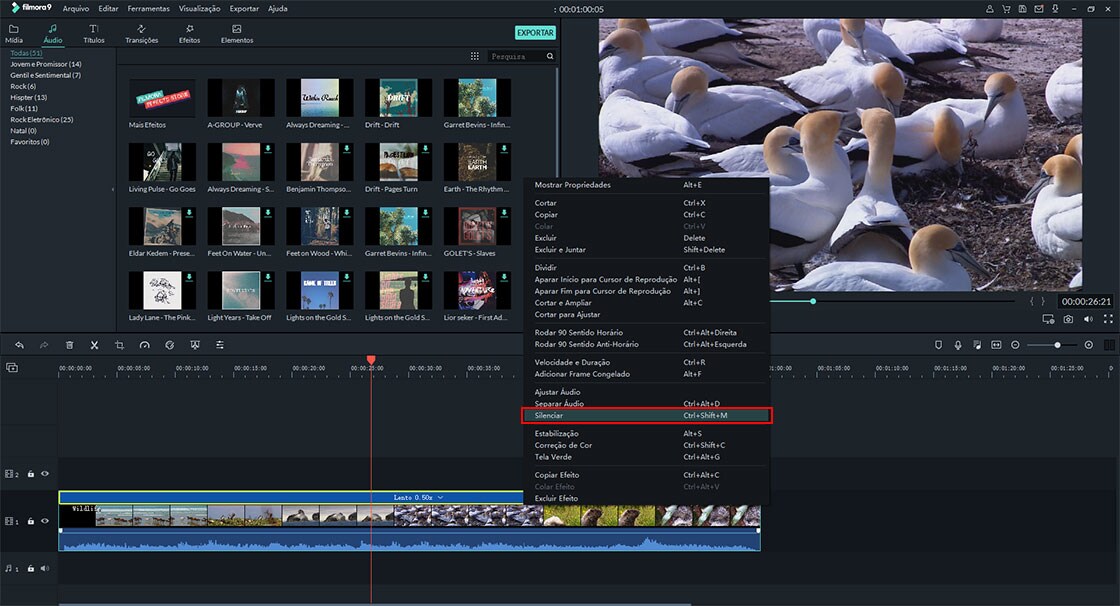The height and width of the screenshot is (606, 1120).
Task: Select Silenciar in the context menu
Action: (646, 415)
